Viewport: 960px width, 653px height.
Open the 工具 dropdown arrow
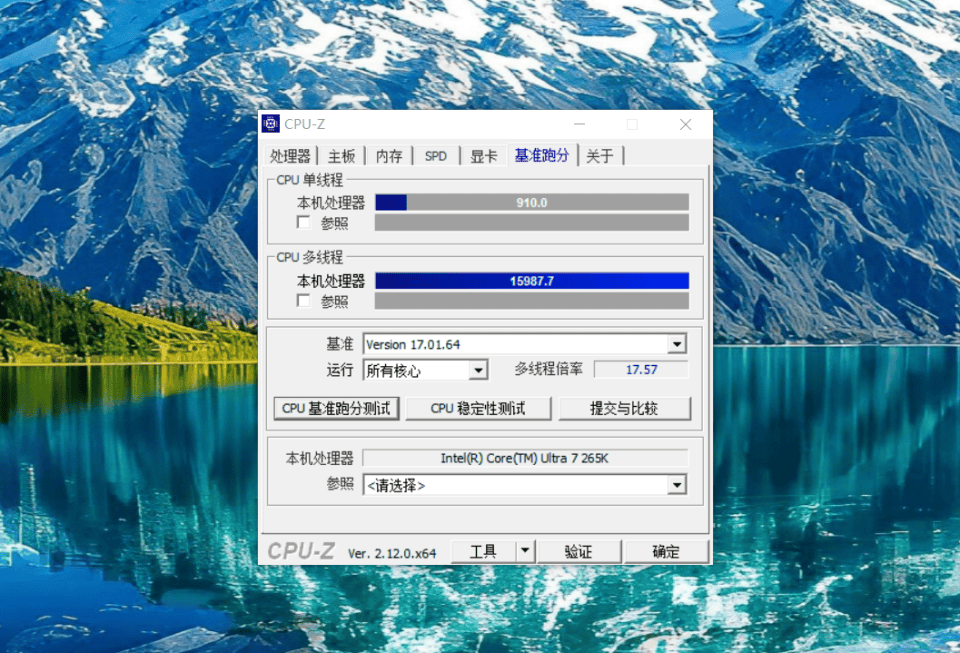tap(525, 551)
